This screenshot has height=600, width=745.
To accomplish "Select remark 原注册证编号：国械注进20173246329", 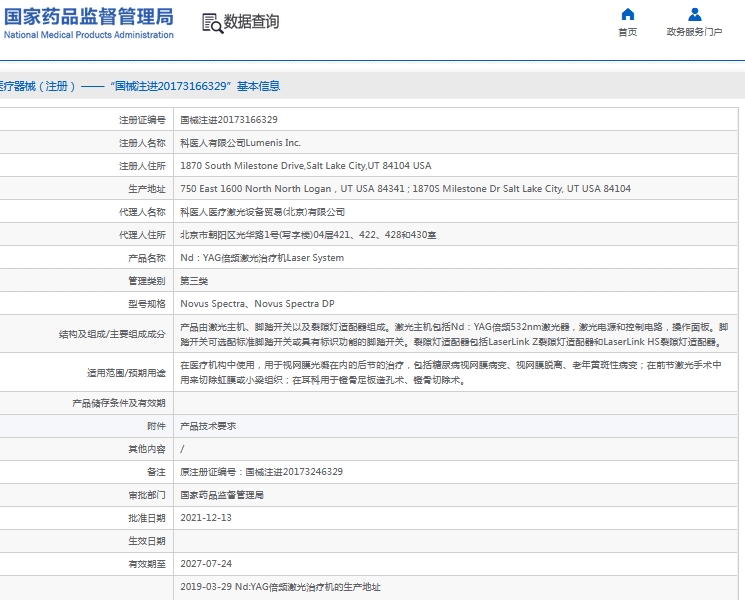I will point(261,472).
